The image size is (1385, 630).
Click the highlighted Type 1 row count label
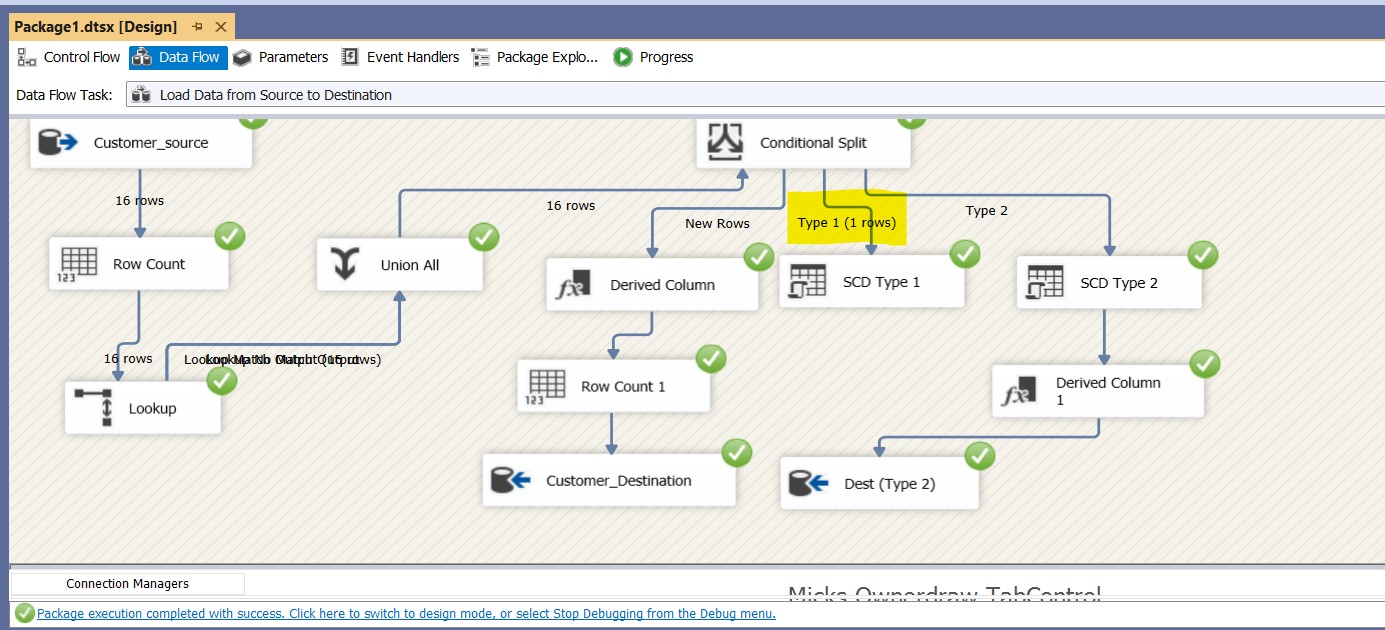(x=845, y=222)
